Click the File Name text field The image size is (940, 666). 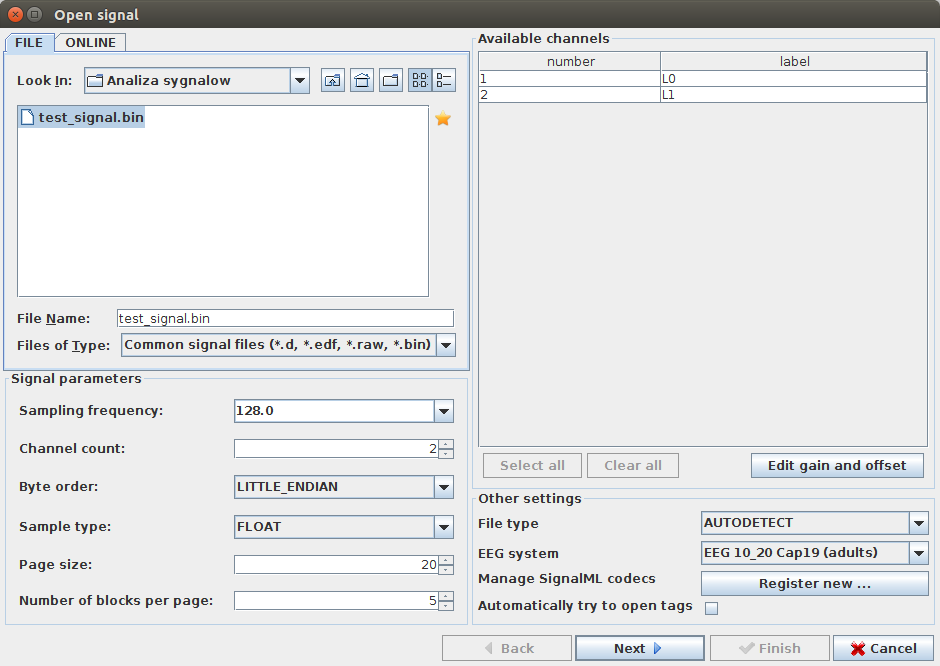pyautogui.click(x=285, y=318)
